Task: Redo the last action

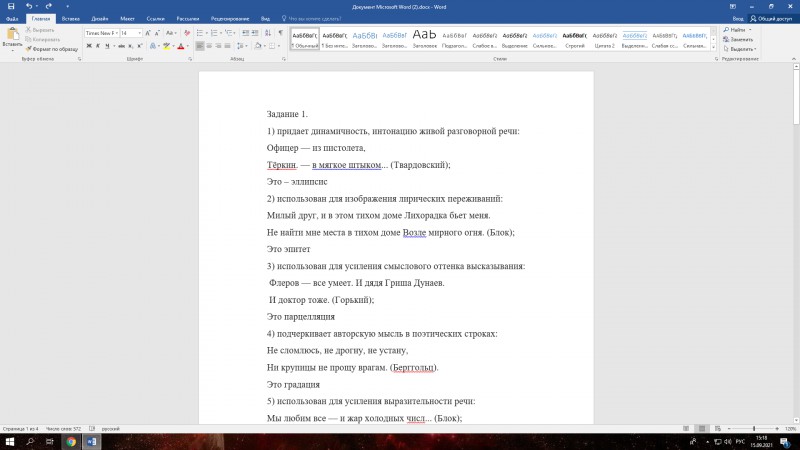Action: click(48, 6)
